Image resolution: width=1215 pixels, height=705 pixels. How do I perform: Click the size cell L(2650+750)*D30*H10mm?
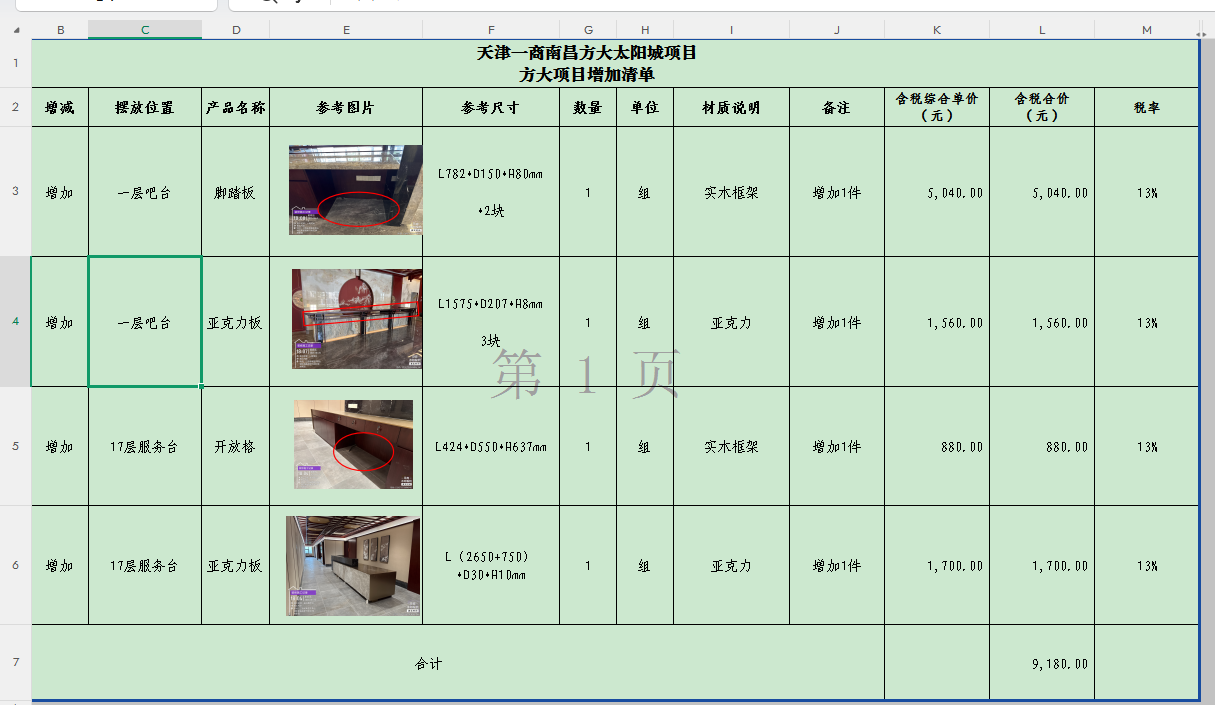coord(491,565)
